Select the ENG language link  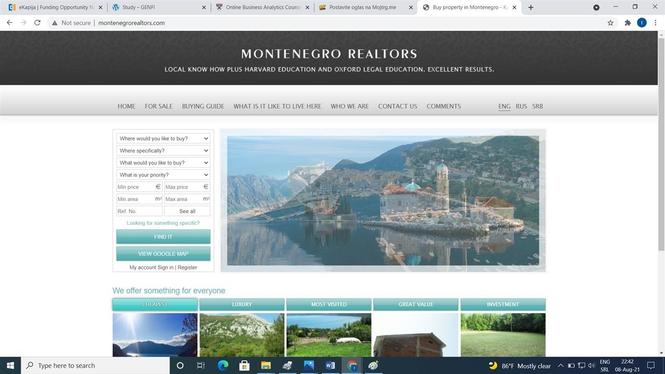(x=504, y=106)
